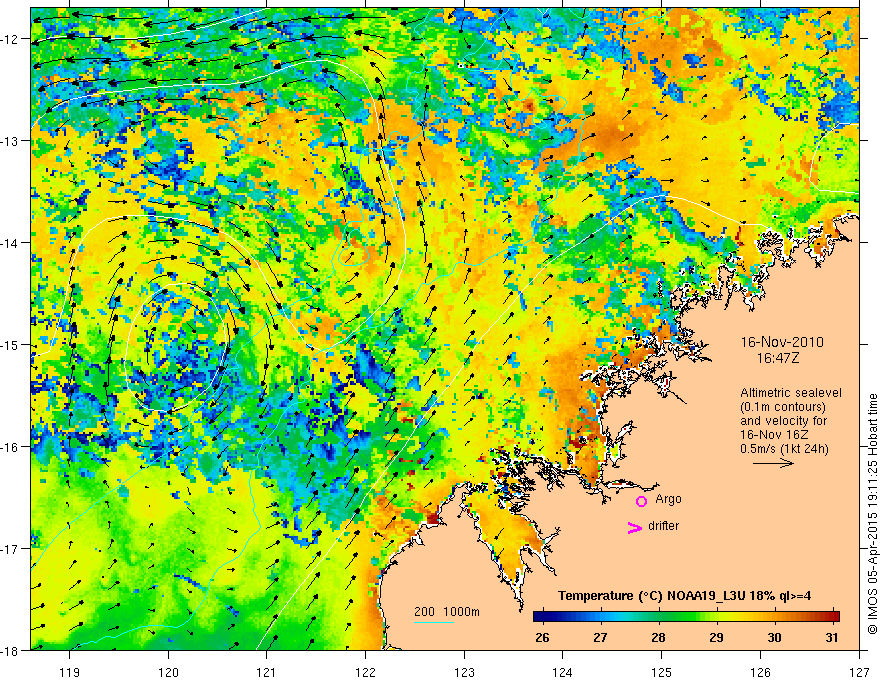
Task: Click the '200 1000m' bathymetry label
Action: [447, 612]
